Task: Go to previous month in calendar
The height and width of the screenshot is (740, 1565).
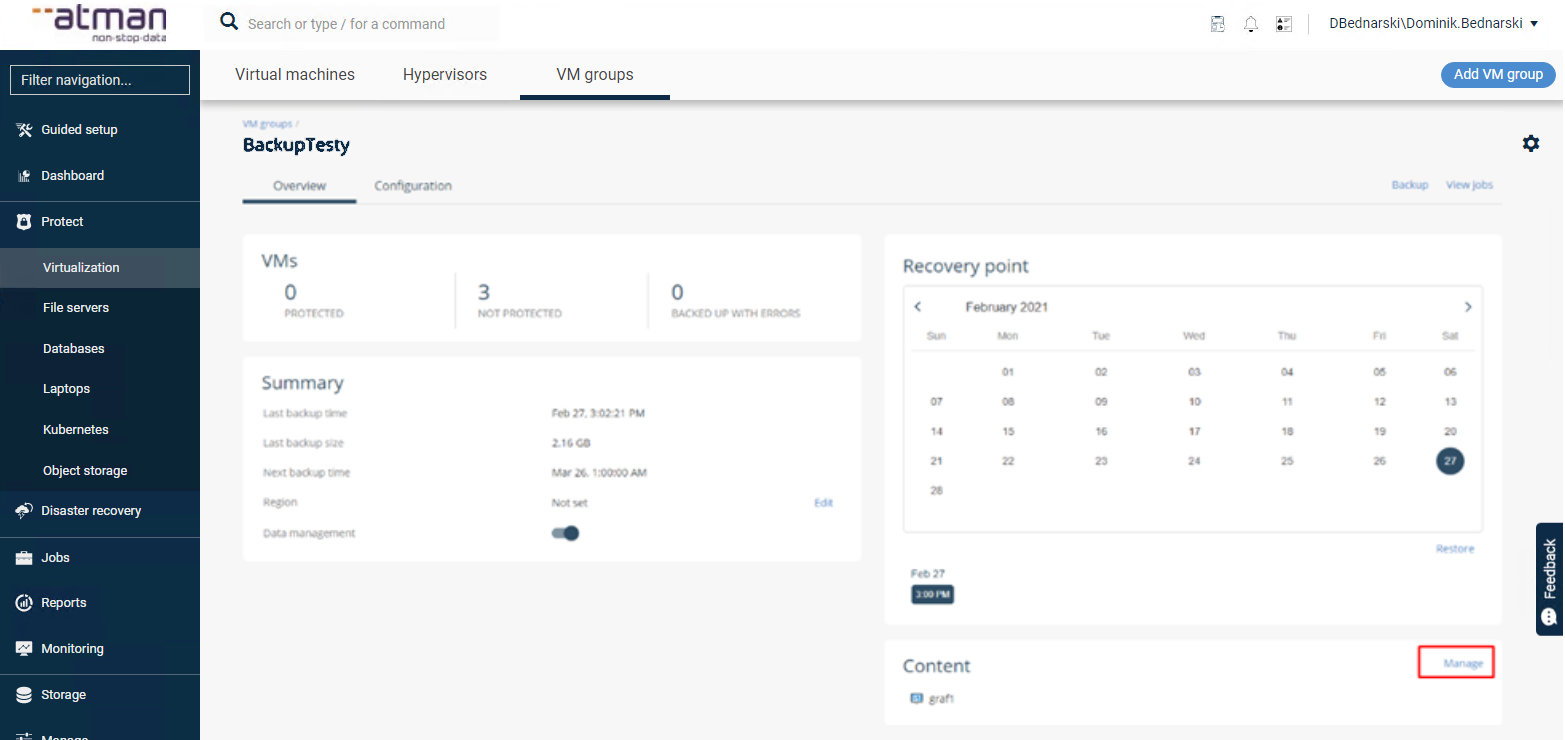Action: pyautogui.click(x=918, y=307)
